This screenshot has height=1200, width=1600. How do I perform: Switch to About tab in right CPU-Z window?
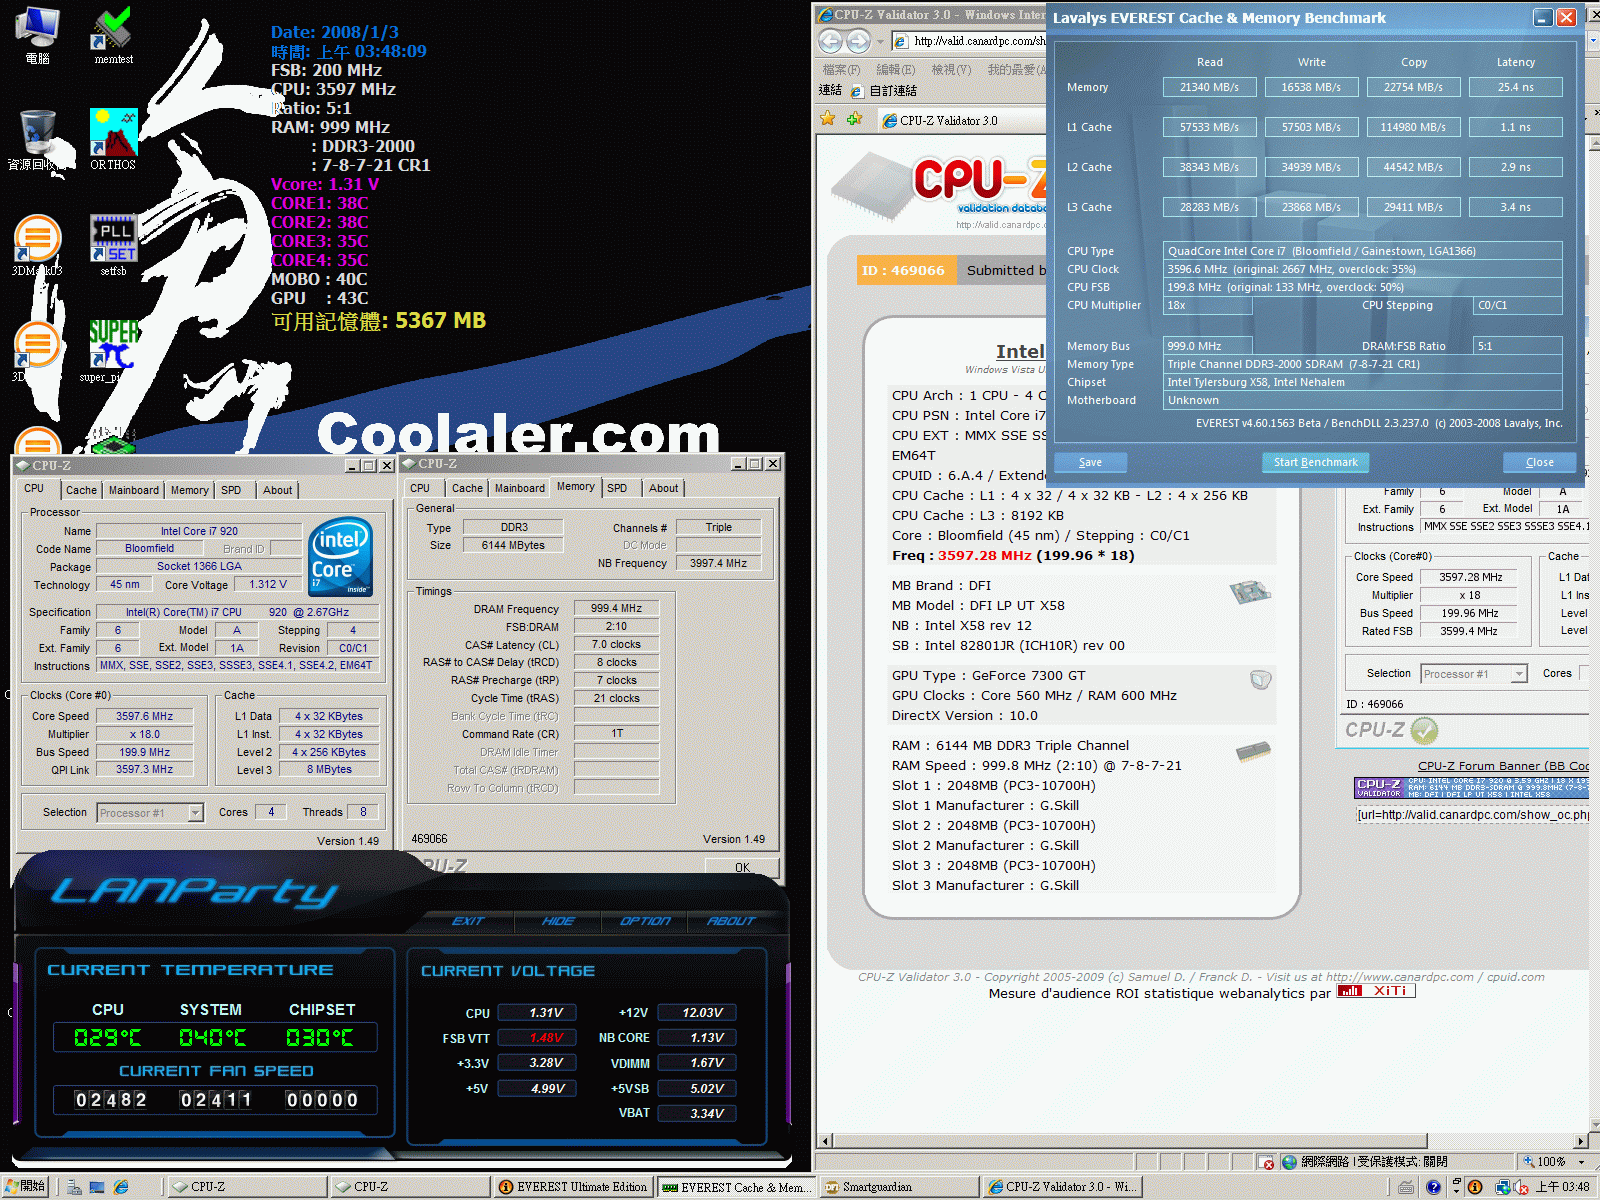(663, 488)
